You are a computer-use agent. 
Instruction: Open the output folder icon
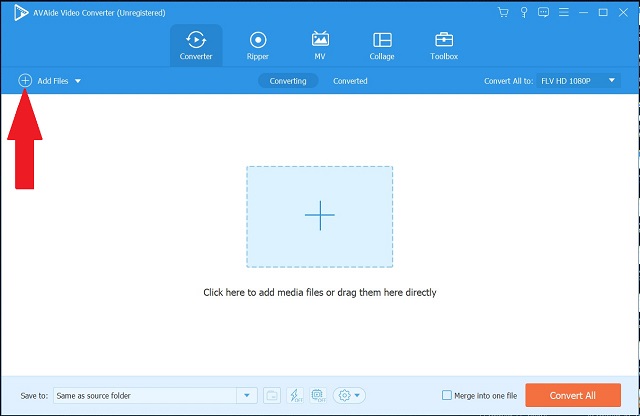(x=272, y=395)
